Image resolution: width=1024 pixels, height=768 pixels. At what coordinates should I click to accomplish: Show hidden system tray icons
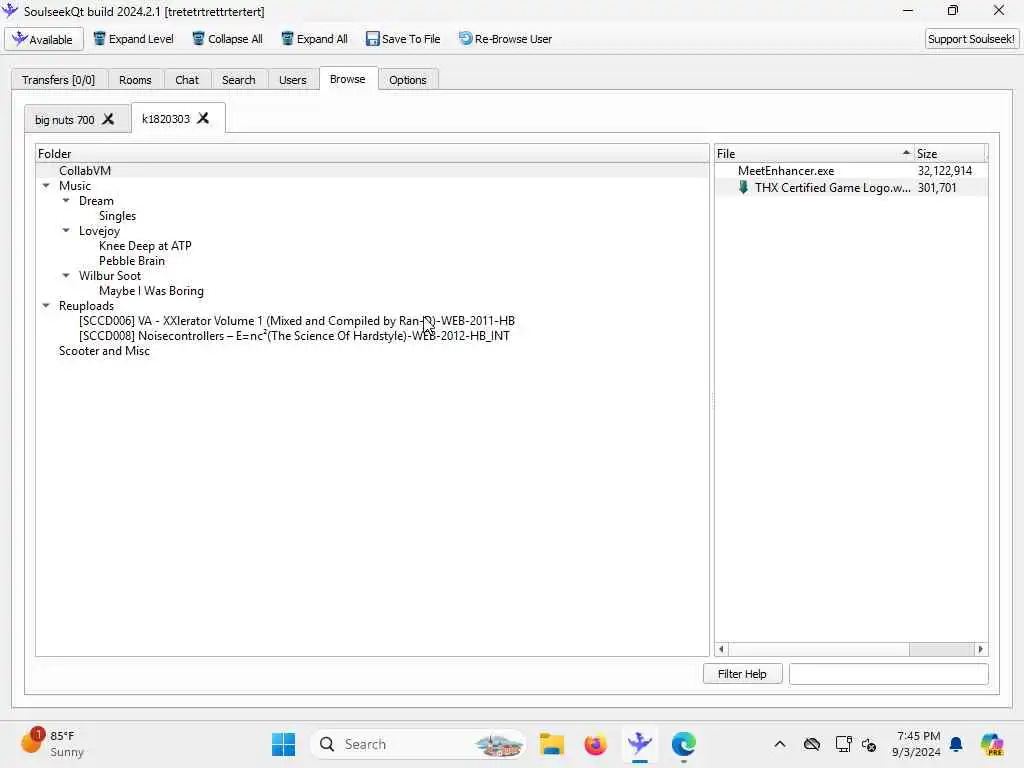[x=780, y=744]
